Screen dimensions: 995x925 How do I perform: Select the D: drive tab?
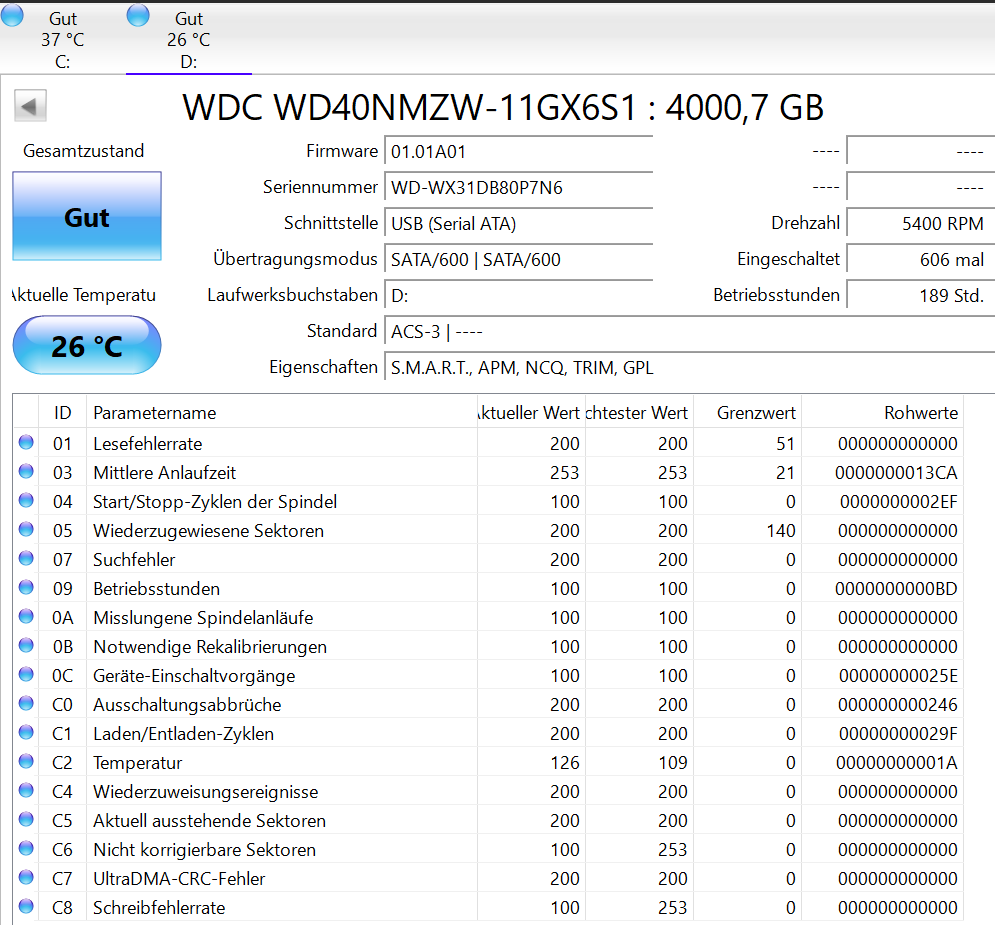(188, 39)
